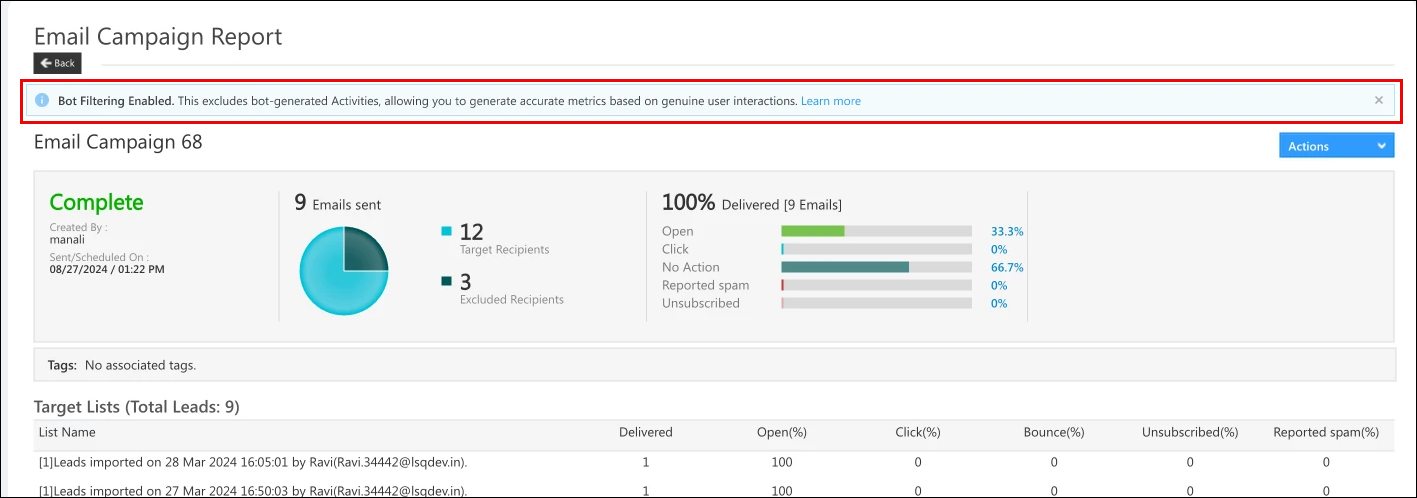Screen dimensions: 1417x498
Task: Click the Reported spam 0% link
Action: coord(998,285)
